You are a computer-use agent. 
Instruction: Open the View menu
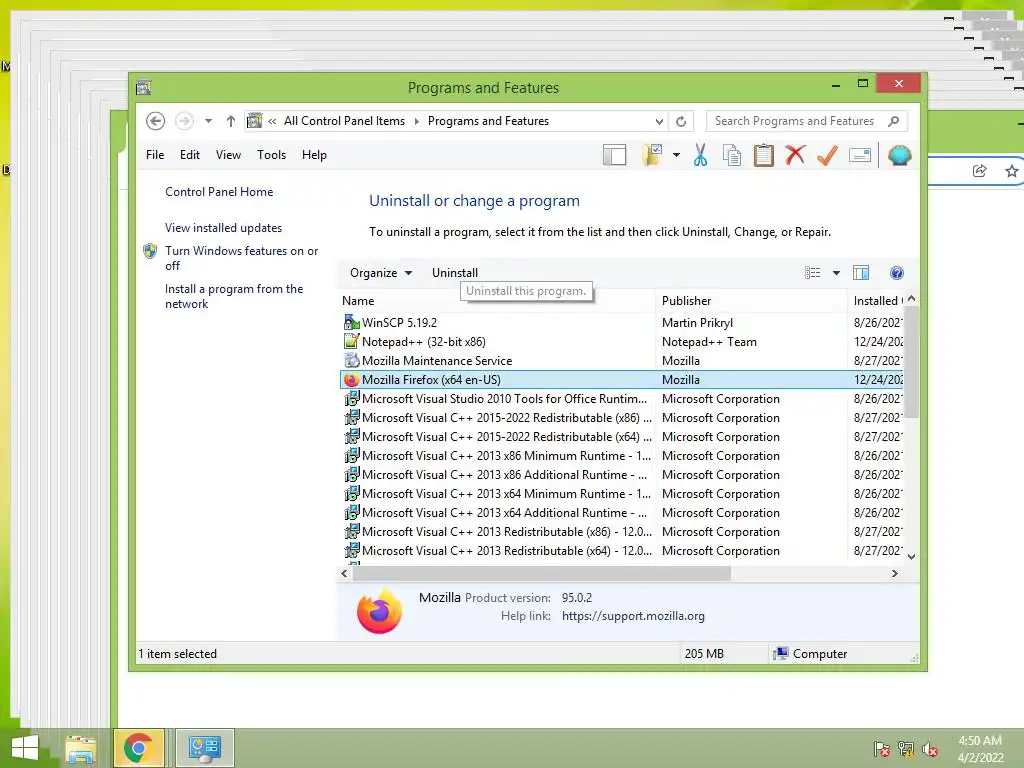(228, 155)
